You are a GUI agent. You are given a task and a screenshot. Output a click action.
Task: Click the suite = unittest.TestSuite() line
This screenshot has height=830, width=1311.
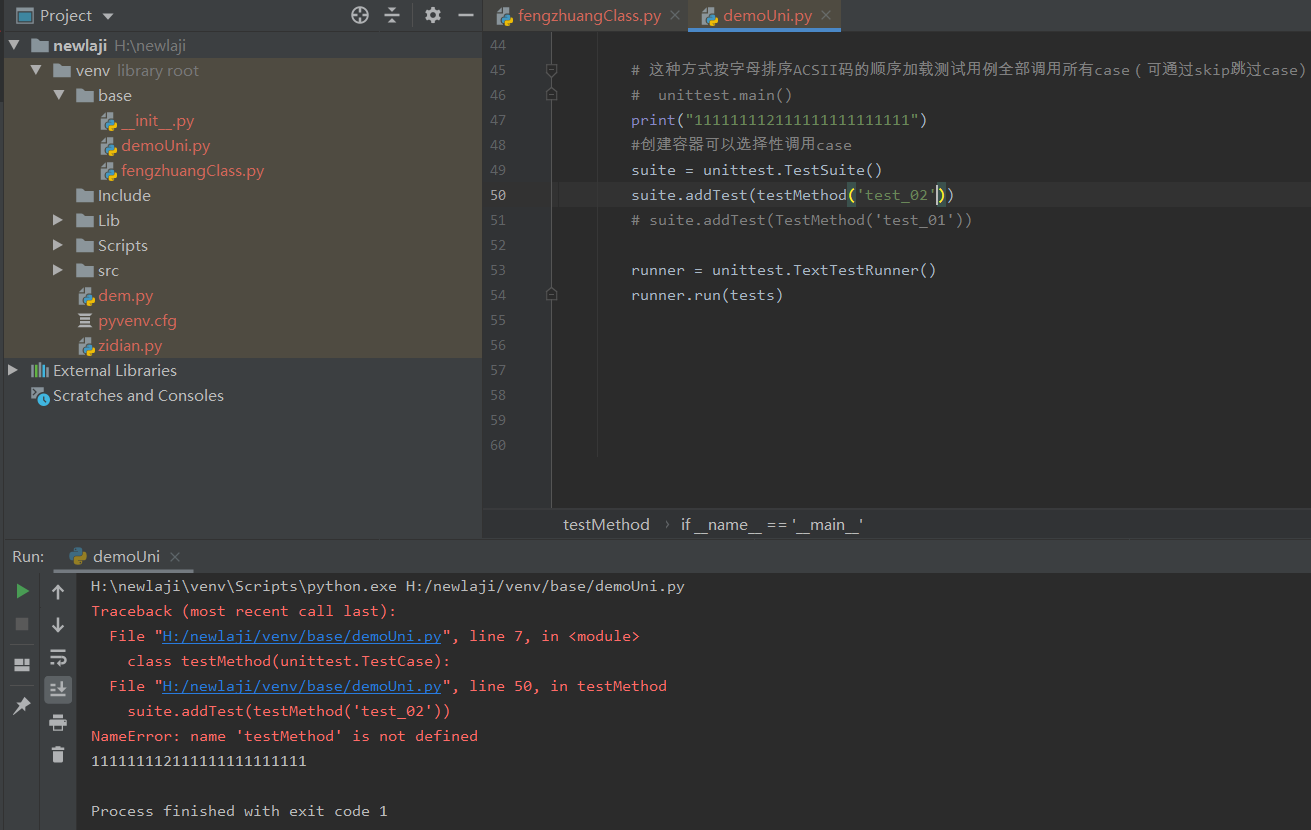(x=757, y=170)
